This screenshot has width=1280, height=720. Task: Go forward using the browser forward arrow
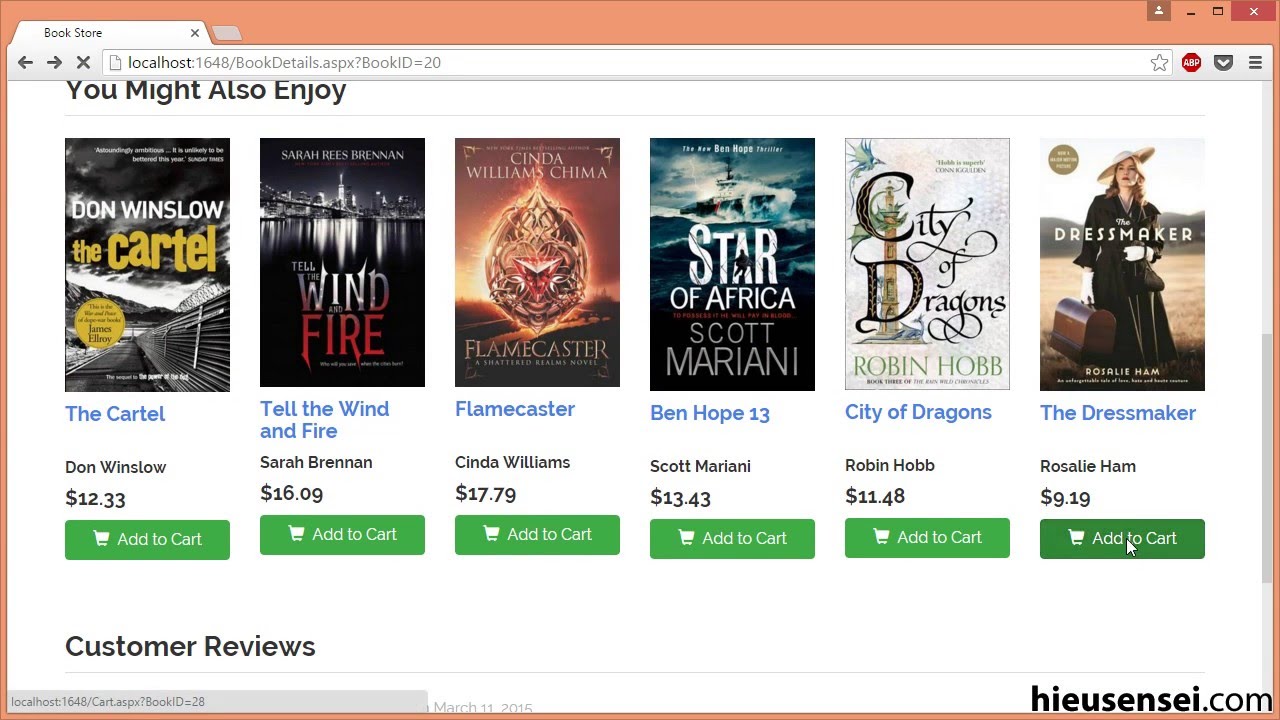coord(54,63)
